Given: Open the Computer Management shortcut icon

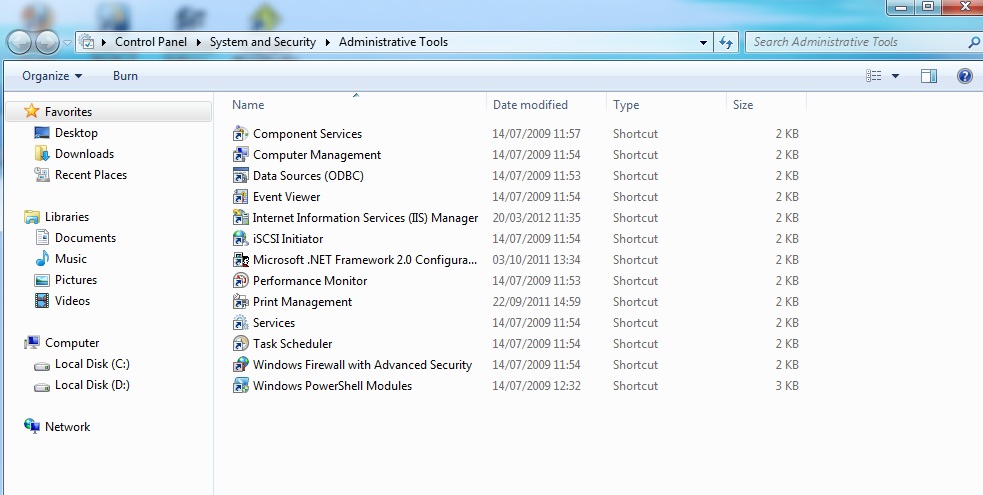Looking at the screenshot, I should tap(241, 155).
